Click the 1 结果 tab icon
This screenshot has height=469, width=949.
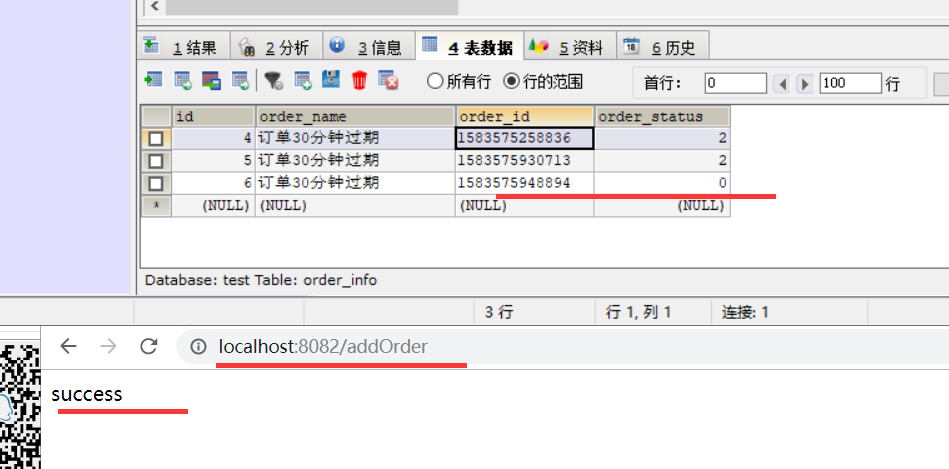tap(151, 45)
